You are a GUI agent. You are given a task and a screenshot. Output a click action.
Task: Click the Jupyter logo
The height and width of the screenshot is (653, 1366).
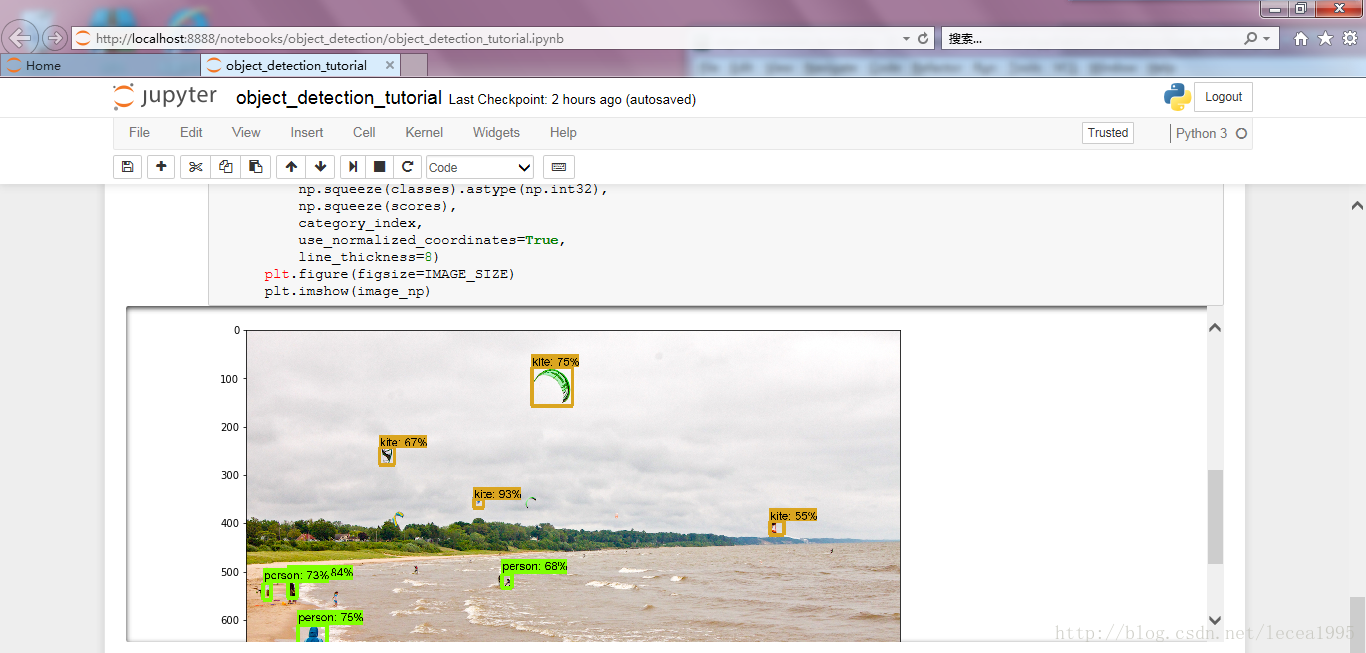(165, 97)
